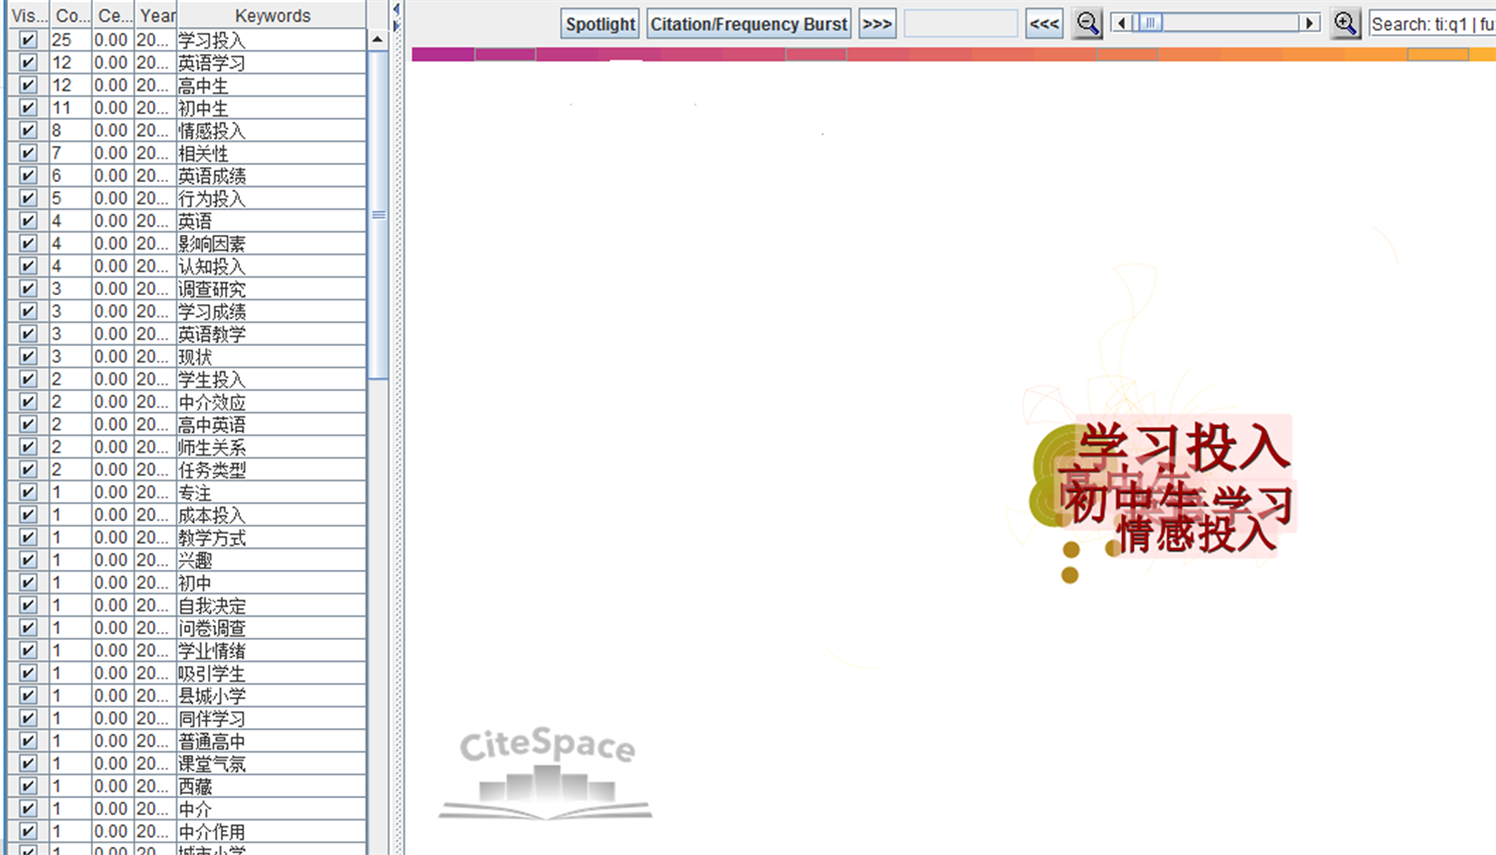1496x855 pixels.
Task: Click the zoom out magnifier icon
Action: [1087, 23]
